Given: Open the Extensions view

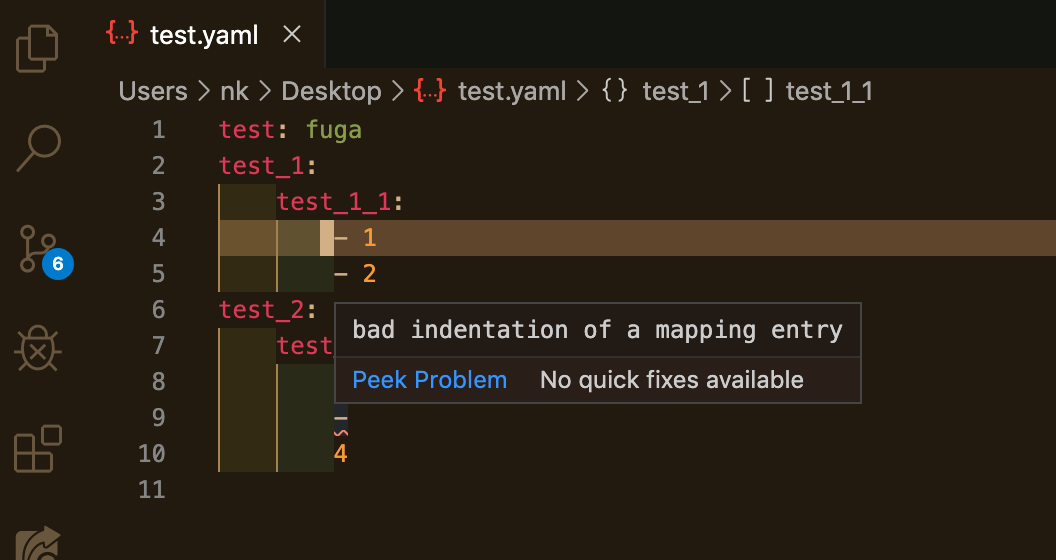Looking at the screenshot, I should (x=38, y=448).
